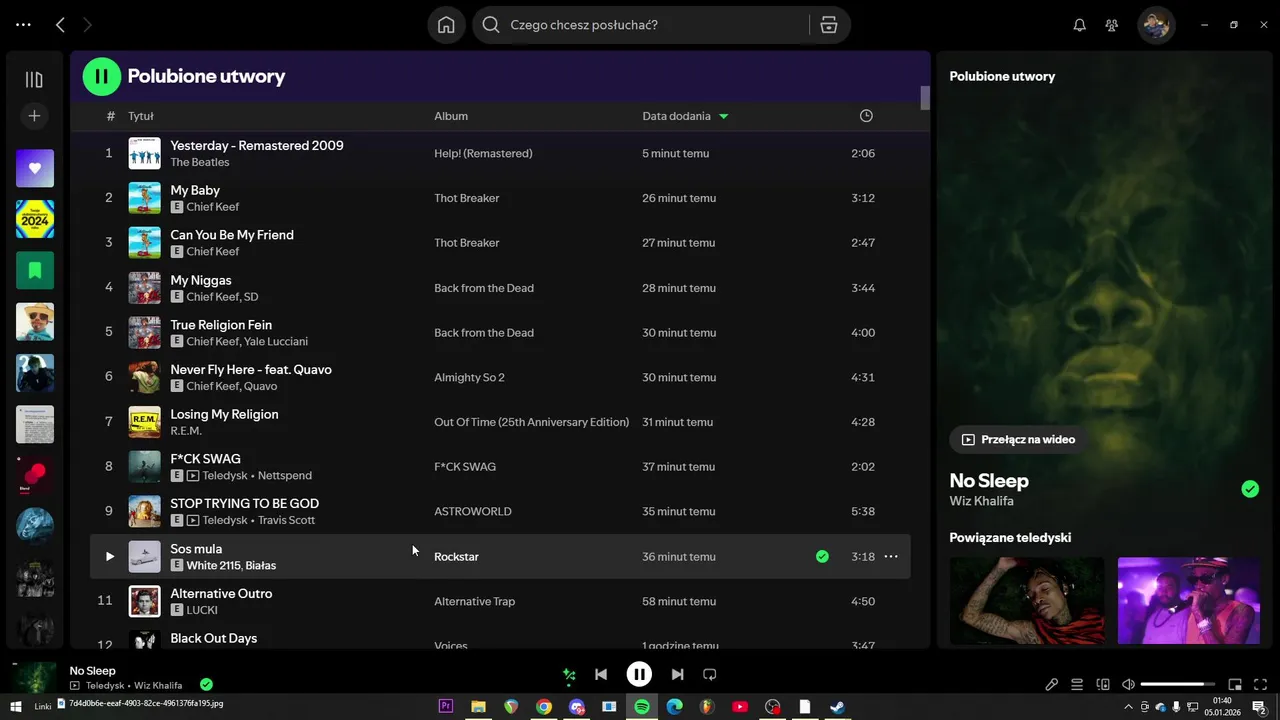1280x720 pixels.
Task: Select the F*CK SWAG track title
Action: point(205,459)
